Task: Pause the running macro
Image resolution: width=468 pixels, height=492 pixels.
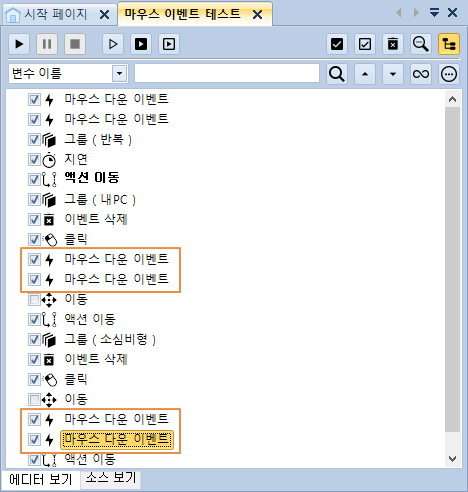Action: [x=47, y=44]
